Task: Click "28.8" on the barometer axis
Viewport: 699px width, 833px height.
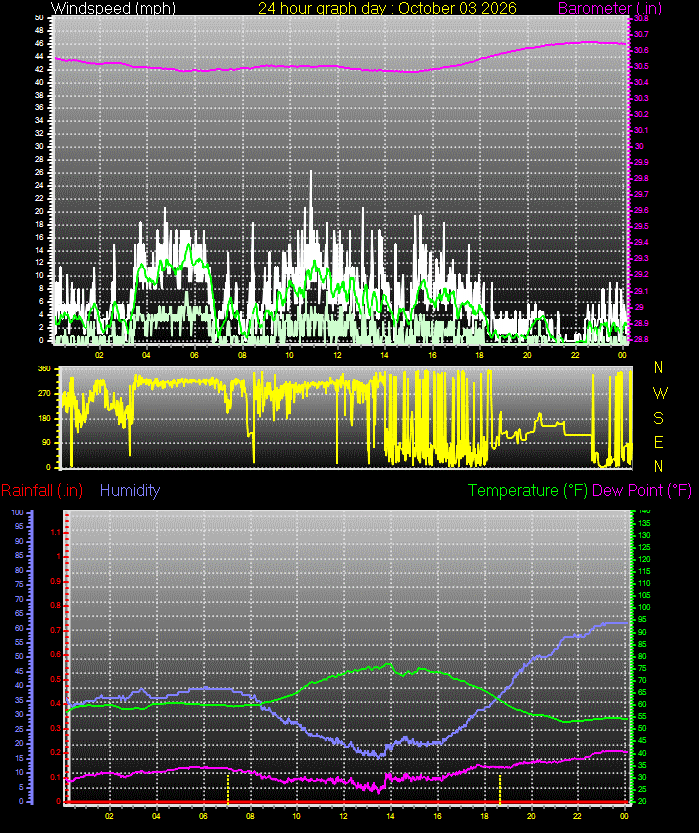Action: (641, 339)
